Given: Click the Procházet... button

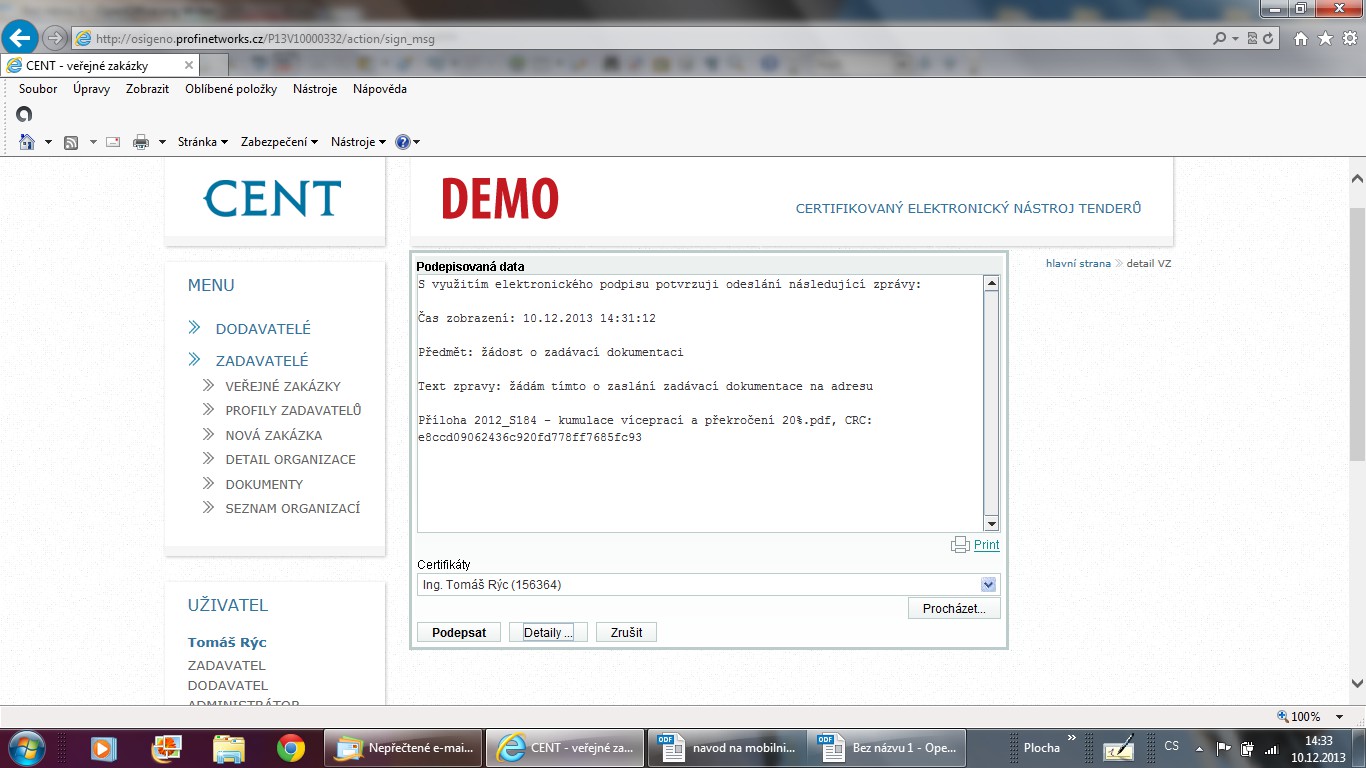Looking at the screenshot, I should (x=954, y=608).
